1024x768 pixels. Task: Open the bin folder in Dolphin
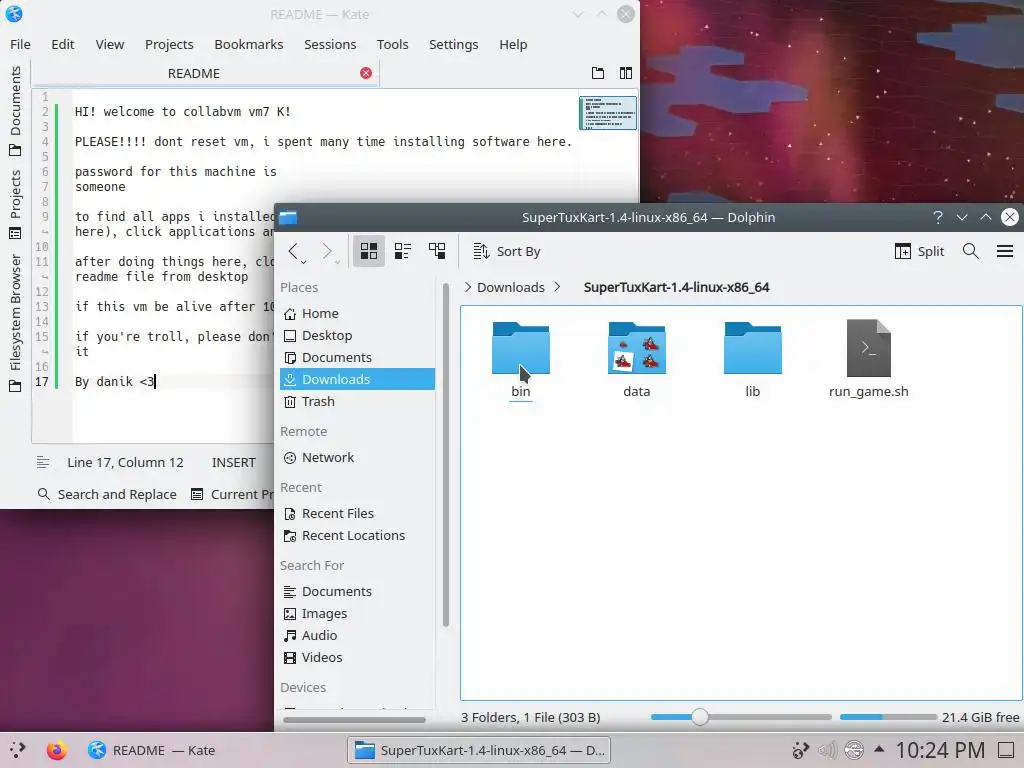[x=520, y=359]
